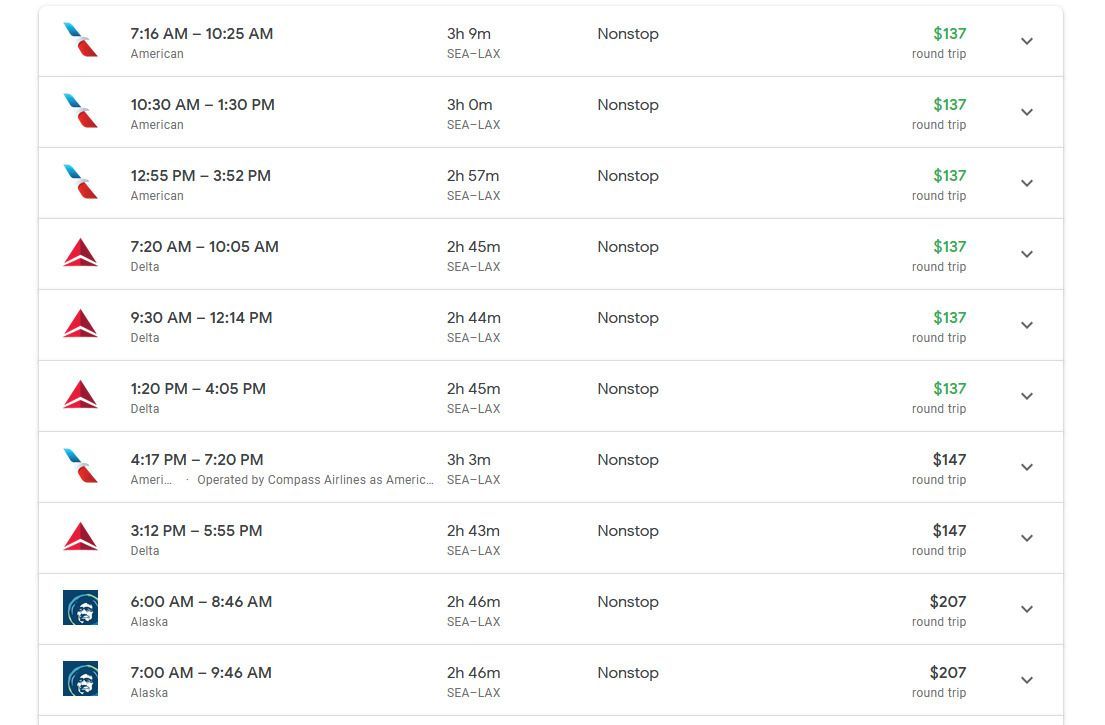Click 2h 45m duration on 7:20 AM flight
Viewport: 1105px width, 725px height.
pos(474,247)
